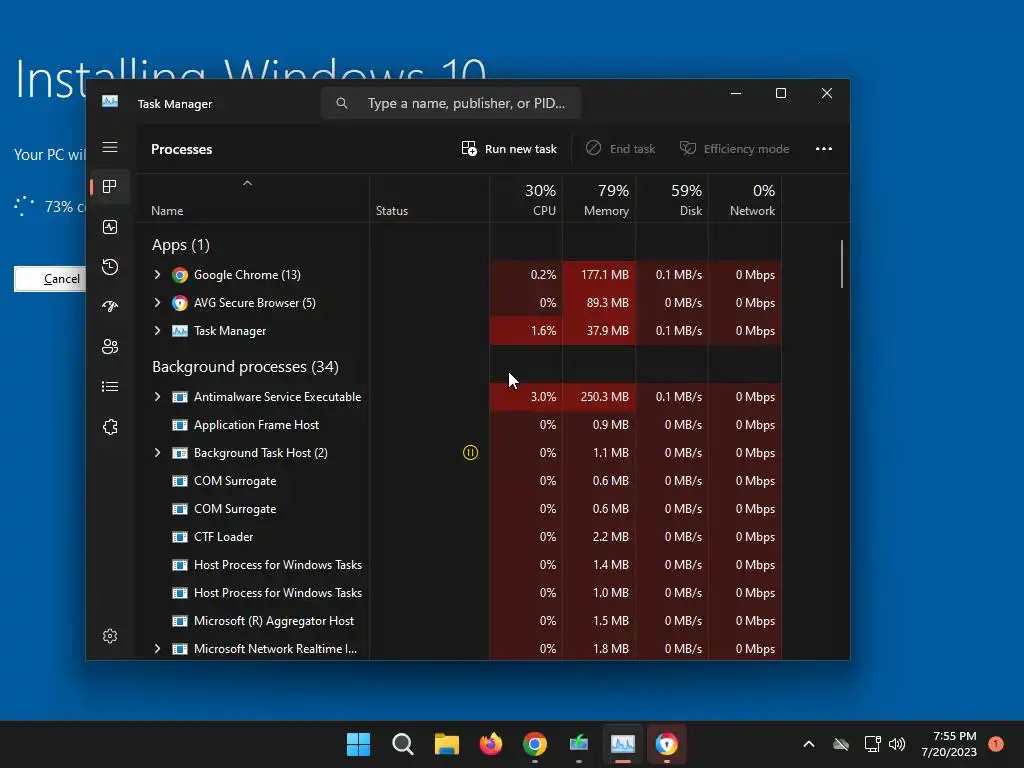Image resolution: width=1024 pixels, height=768 pixels.
Task: Select Microsoft (R) Aggregator Host row
Action: (x=459, y=621)
